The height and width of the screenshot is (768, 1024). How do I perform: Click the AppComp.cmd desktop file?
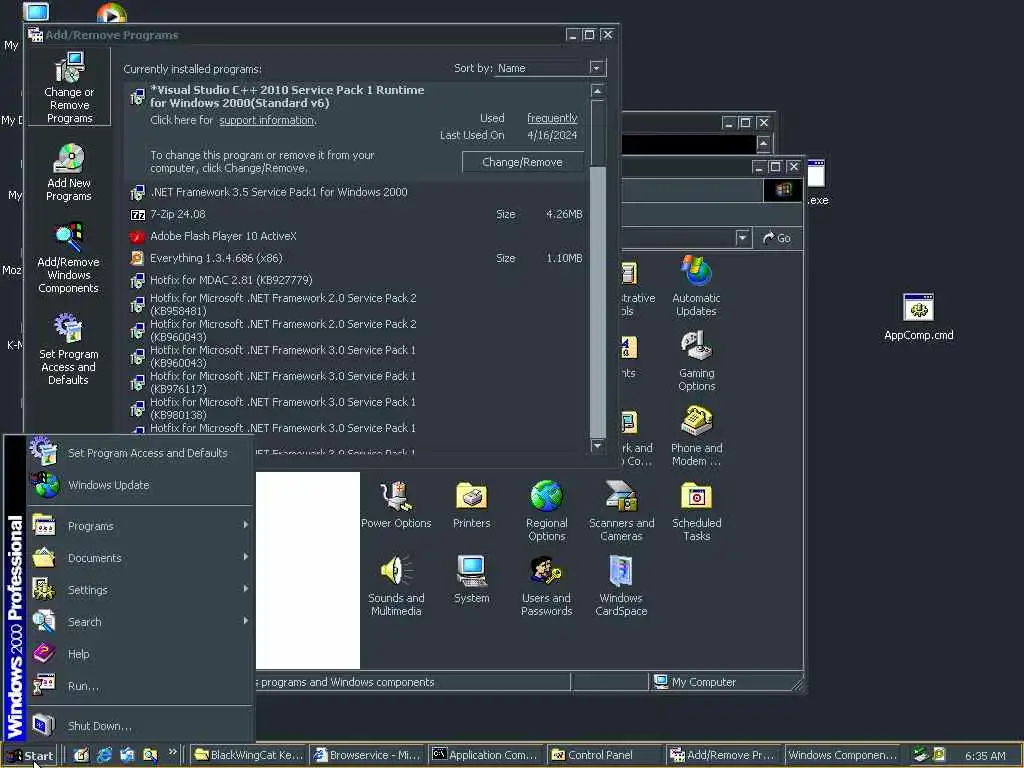coord(918,317)
